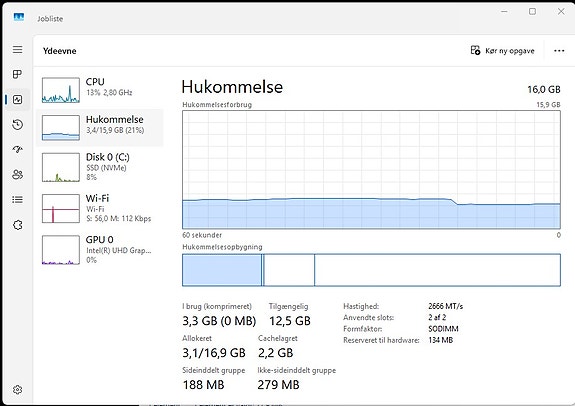The height and width of the screenshot is (406, 575).
Task: Click in-use segment of memory composition bar
Action: pos(222,270)
